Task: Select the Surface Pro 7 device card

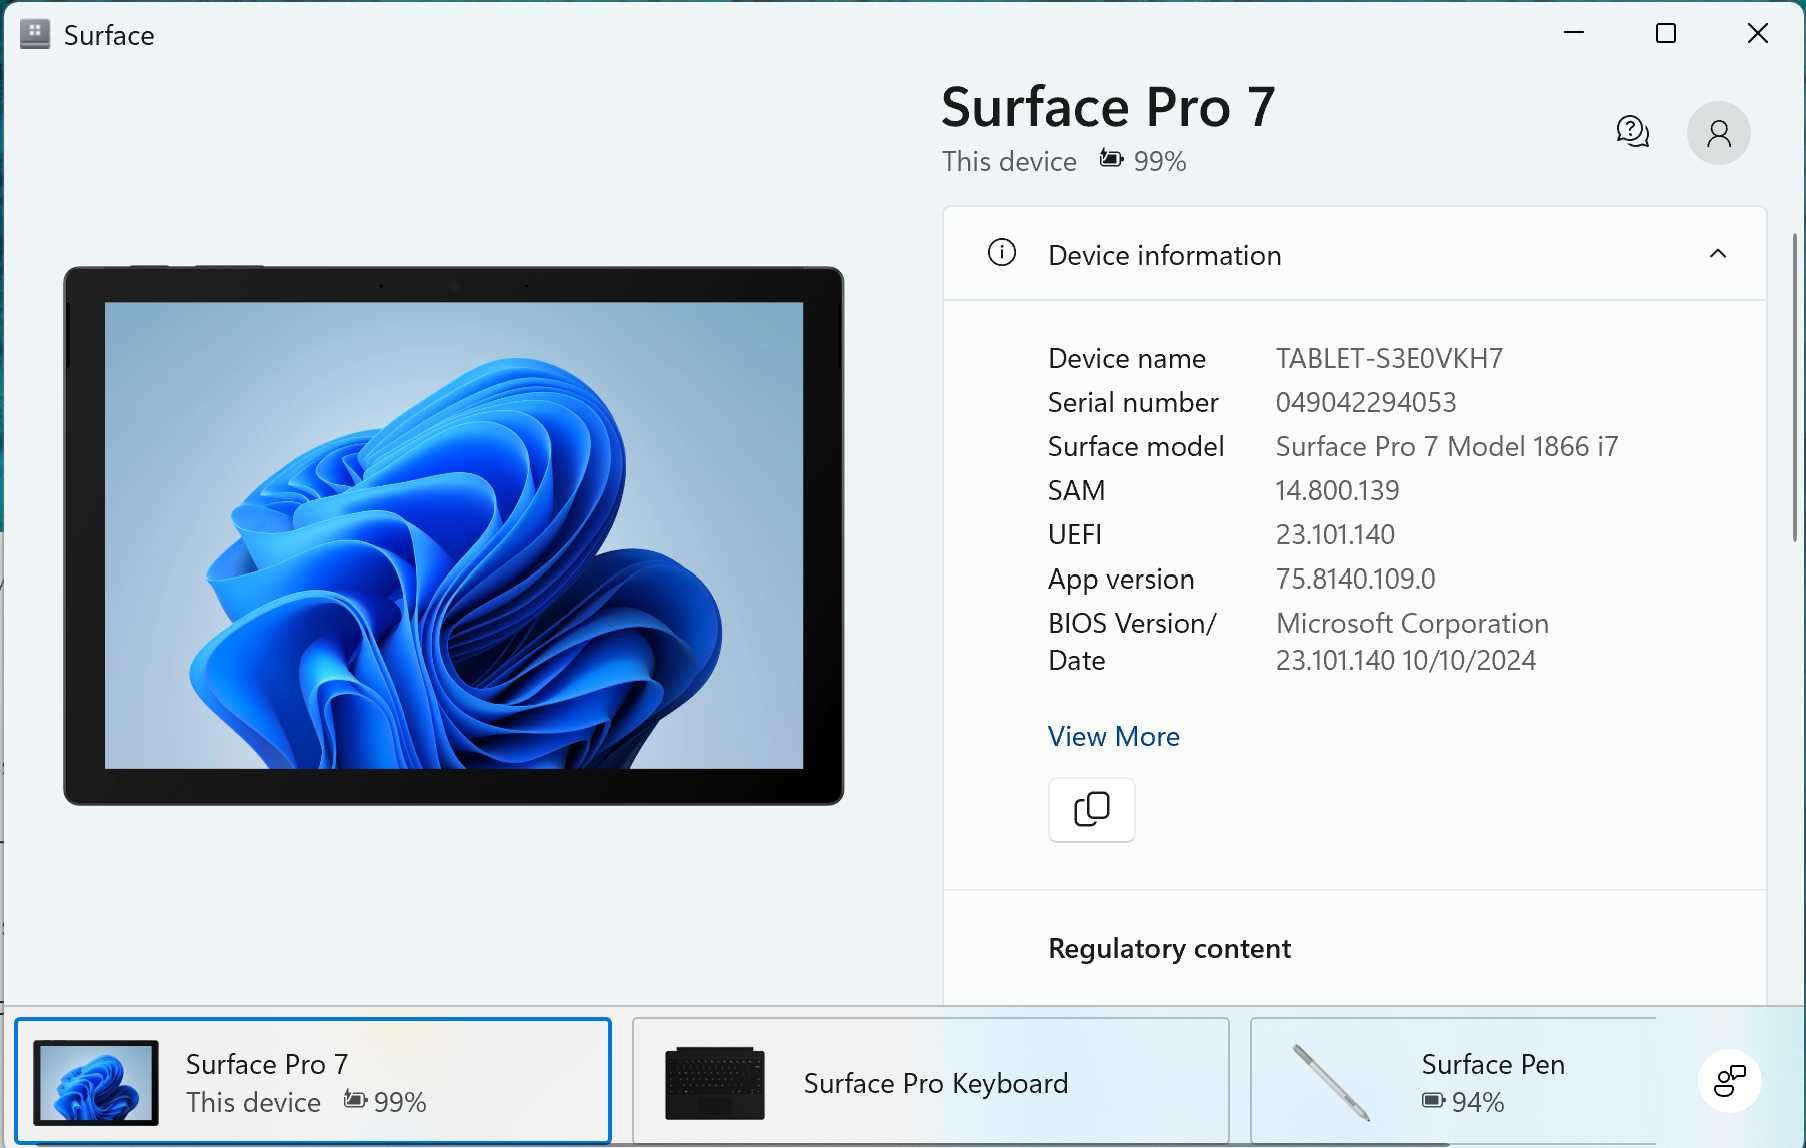Action: pos(313,1081)
